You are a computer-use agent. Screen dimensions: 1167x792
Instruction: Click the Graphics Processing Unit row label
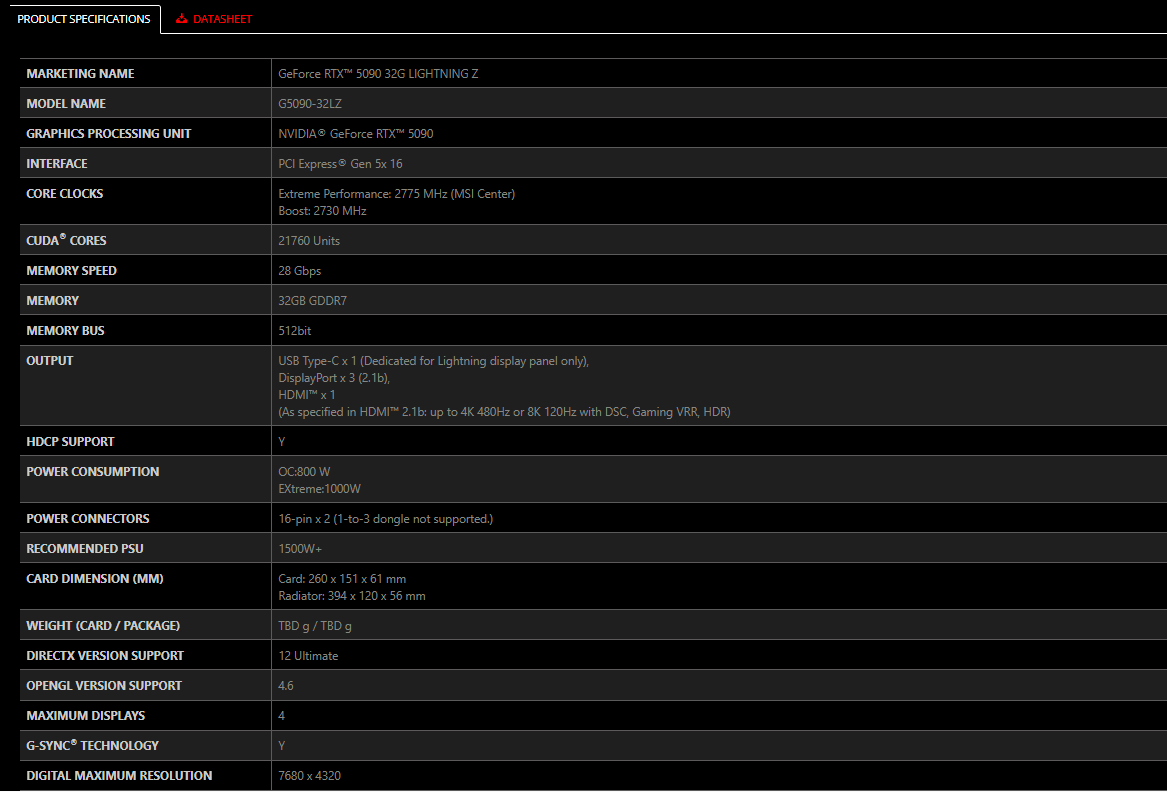[x=109, y=134]
